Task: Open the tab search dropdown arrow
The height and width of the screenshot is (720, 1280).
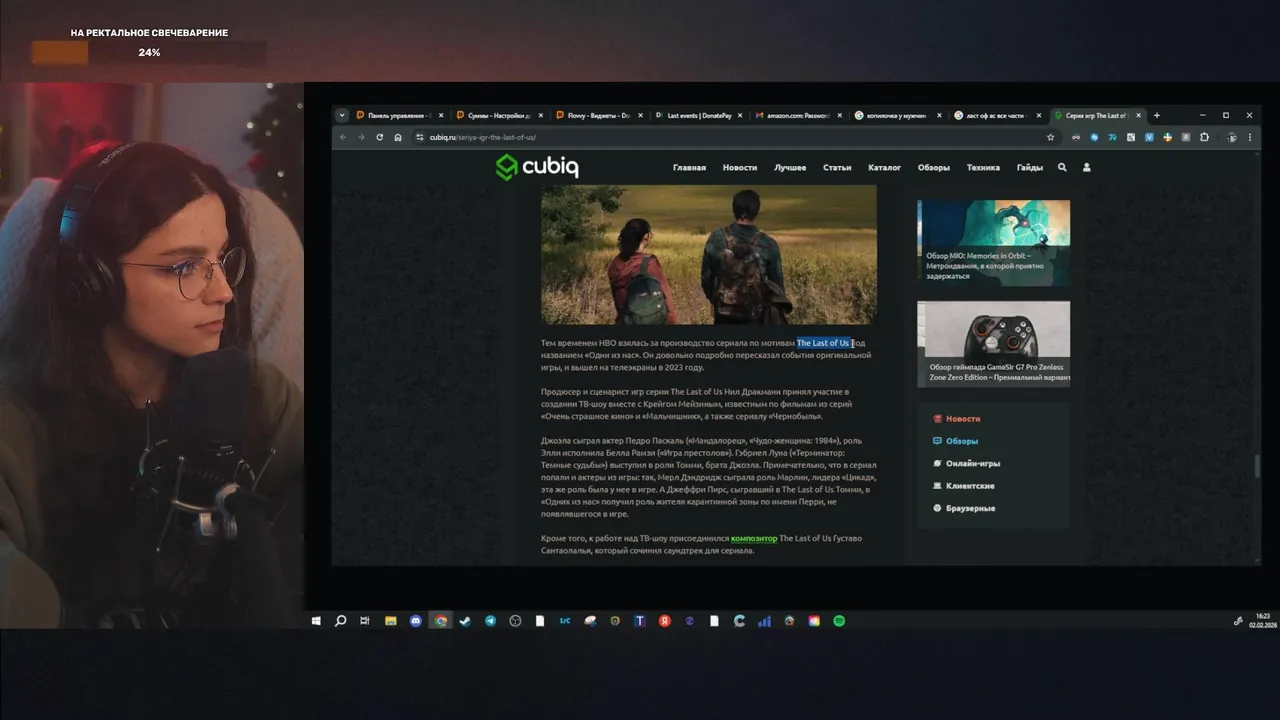Action: coord(342,115)
